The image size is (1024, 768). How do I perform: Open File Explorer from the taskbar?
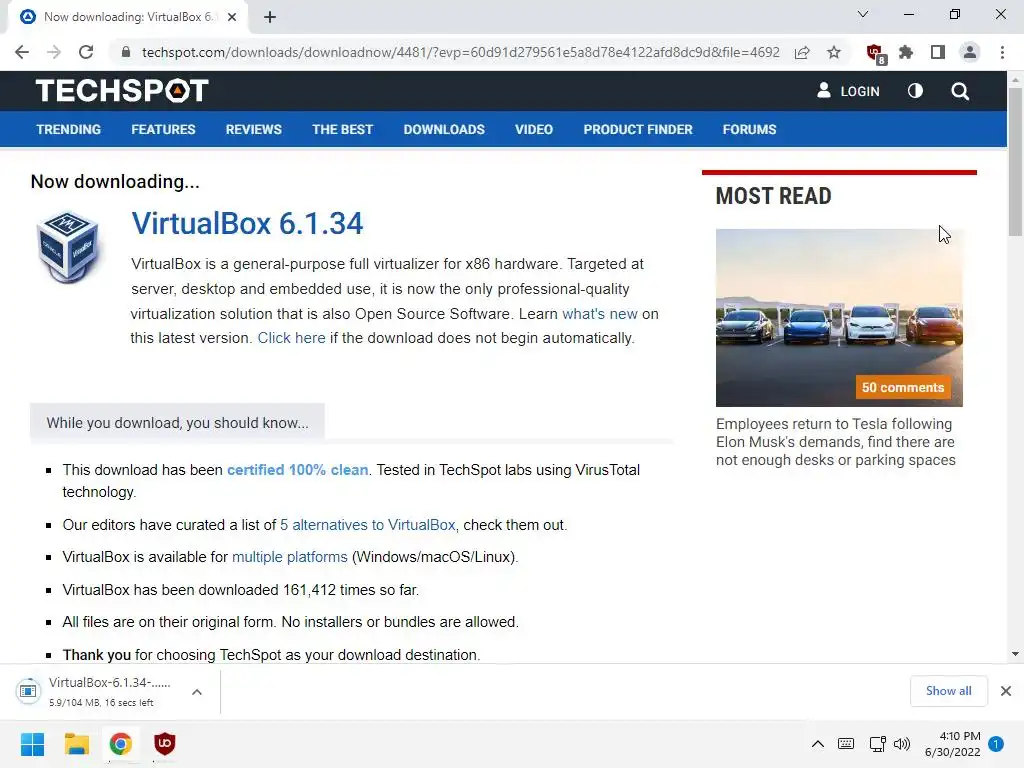76,744
